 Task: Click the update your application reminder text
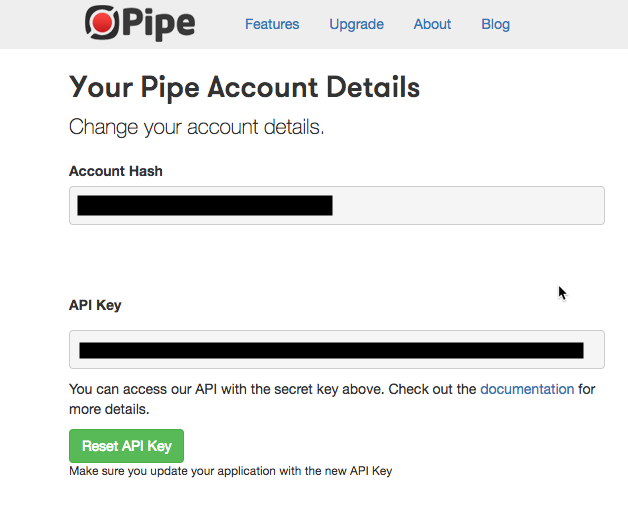point(231,471)
